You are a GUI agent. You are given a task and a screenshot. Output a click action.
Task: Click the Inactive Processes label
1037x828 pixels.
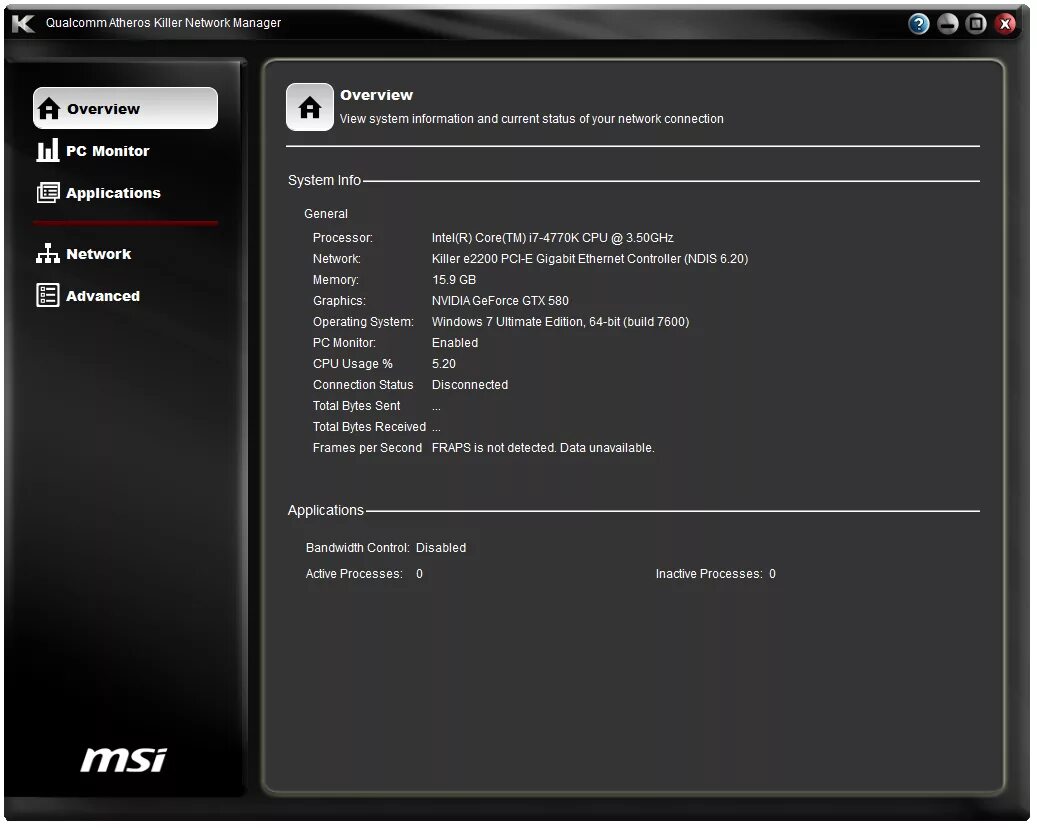pos(709,574)
